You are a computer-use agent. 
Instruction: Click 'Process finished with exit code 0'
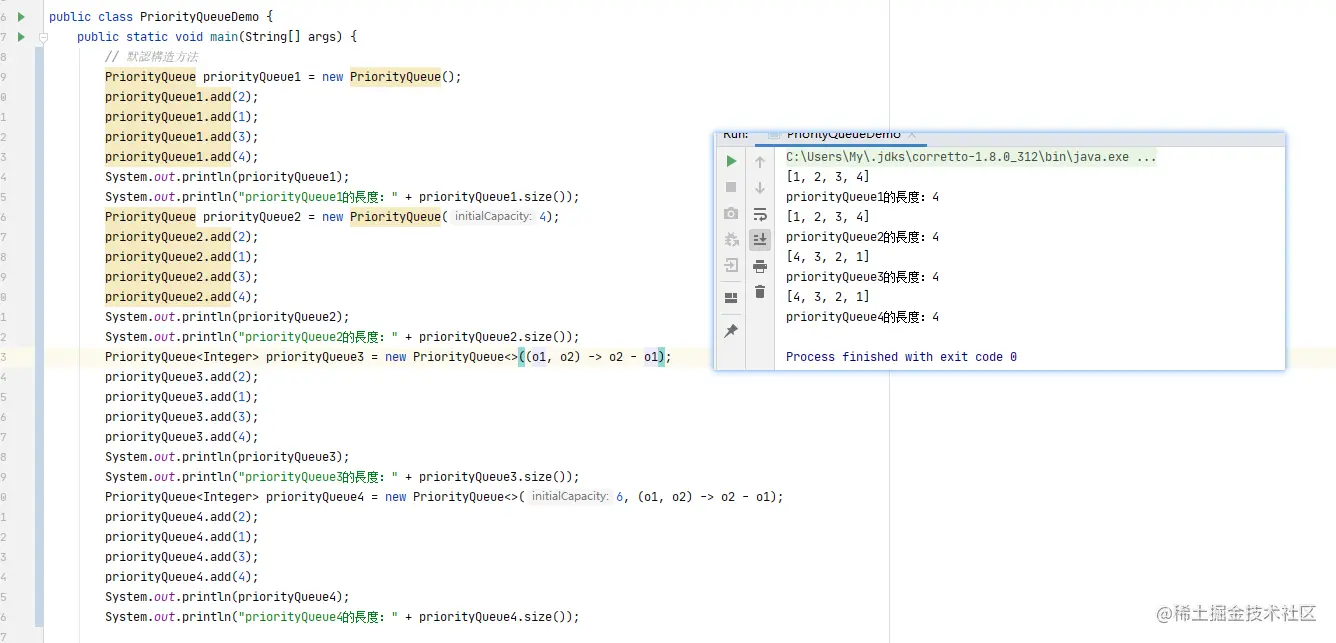coord(901,357)
